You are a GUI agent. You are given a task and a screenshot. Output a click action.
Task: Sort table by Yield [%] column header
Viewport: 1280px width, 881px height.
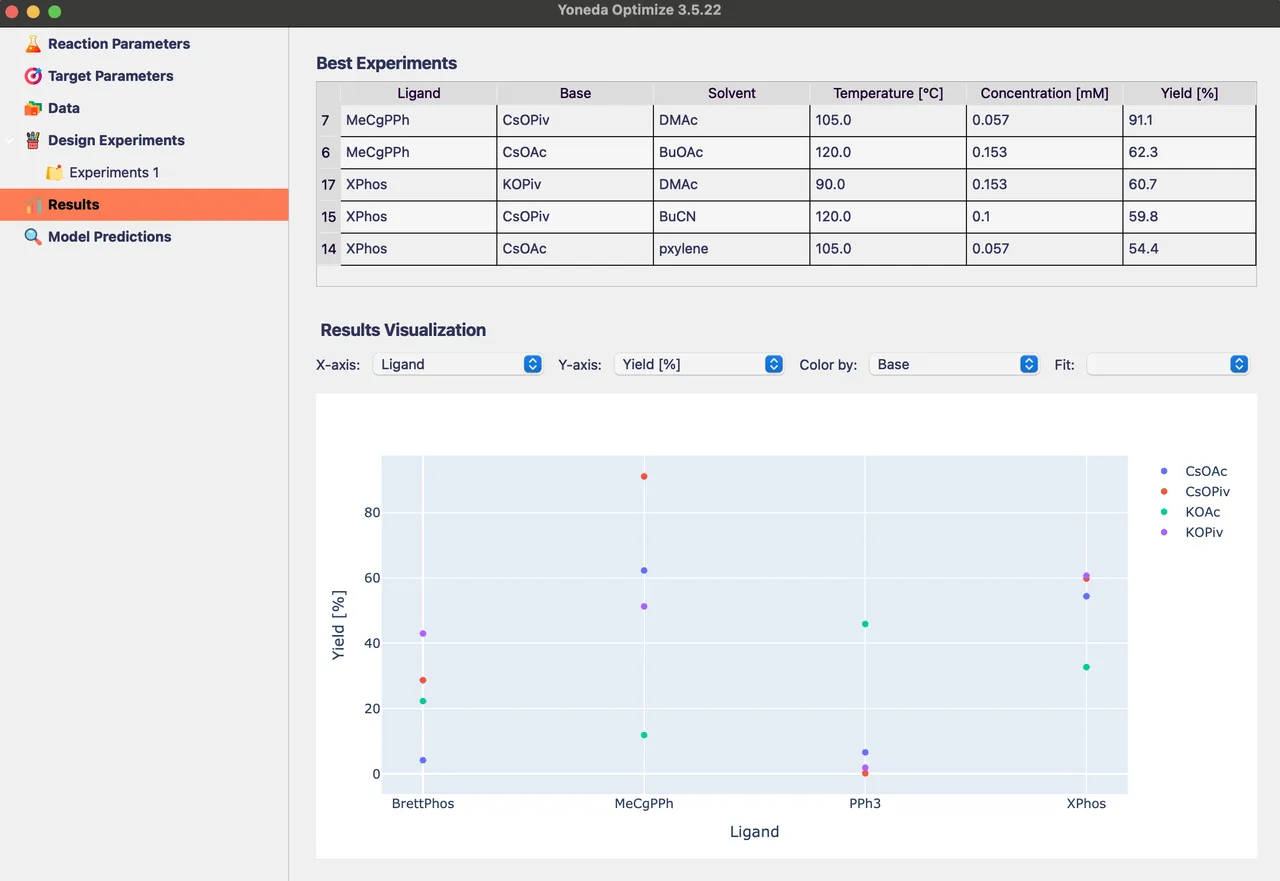pyautogui.click(x=1189, y=93)
